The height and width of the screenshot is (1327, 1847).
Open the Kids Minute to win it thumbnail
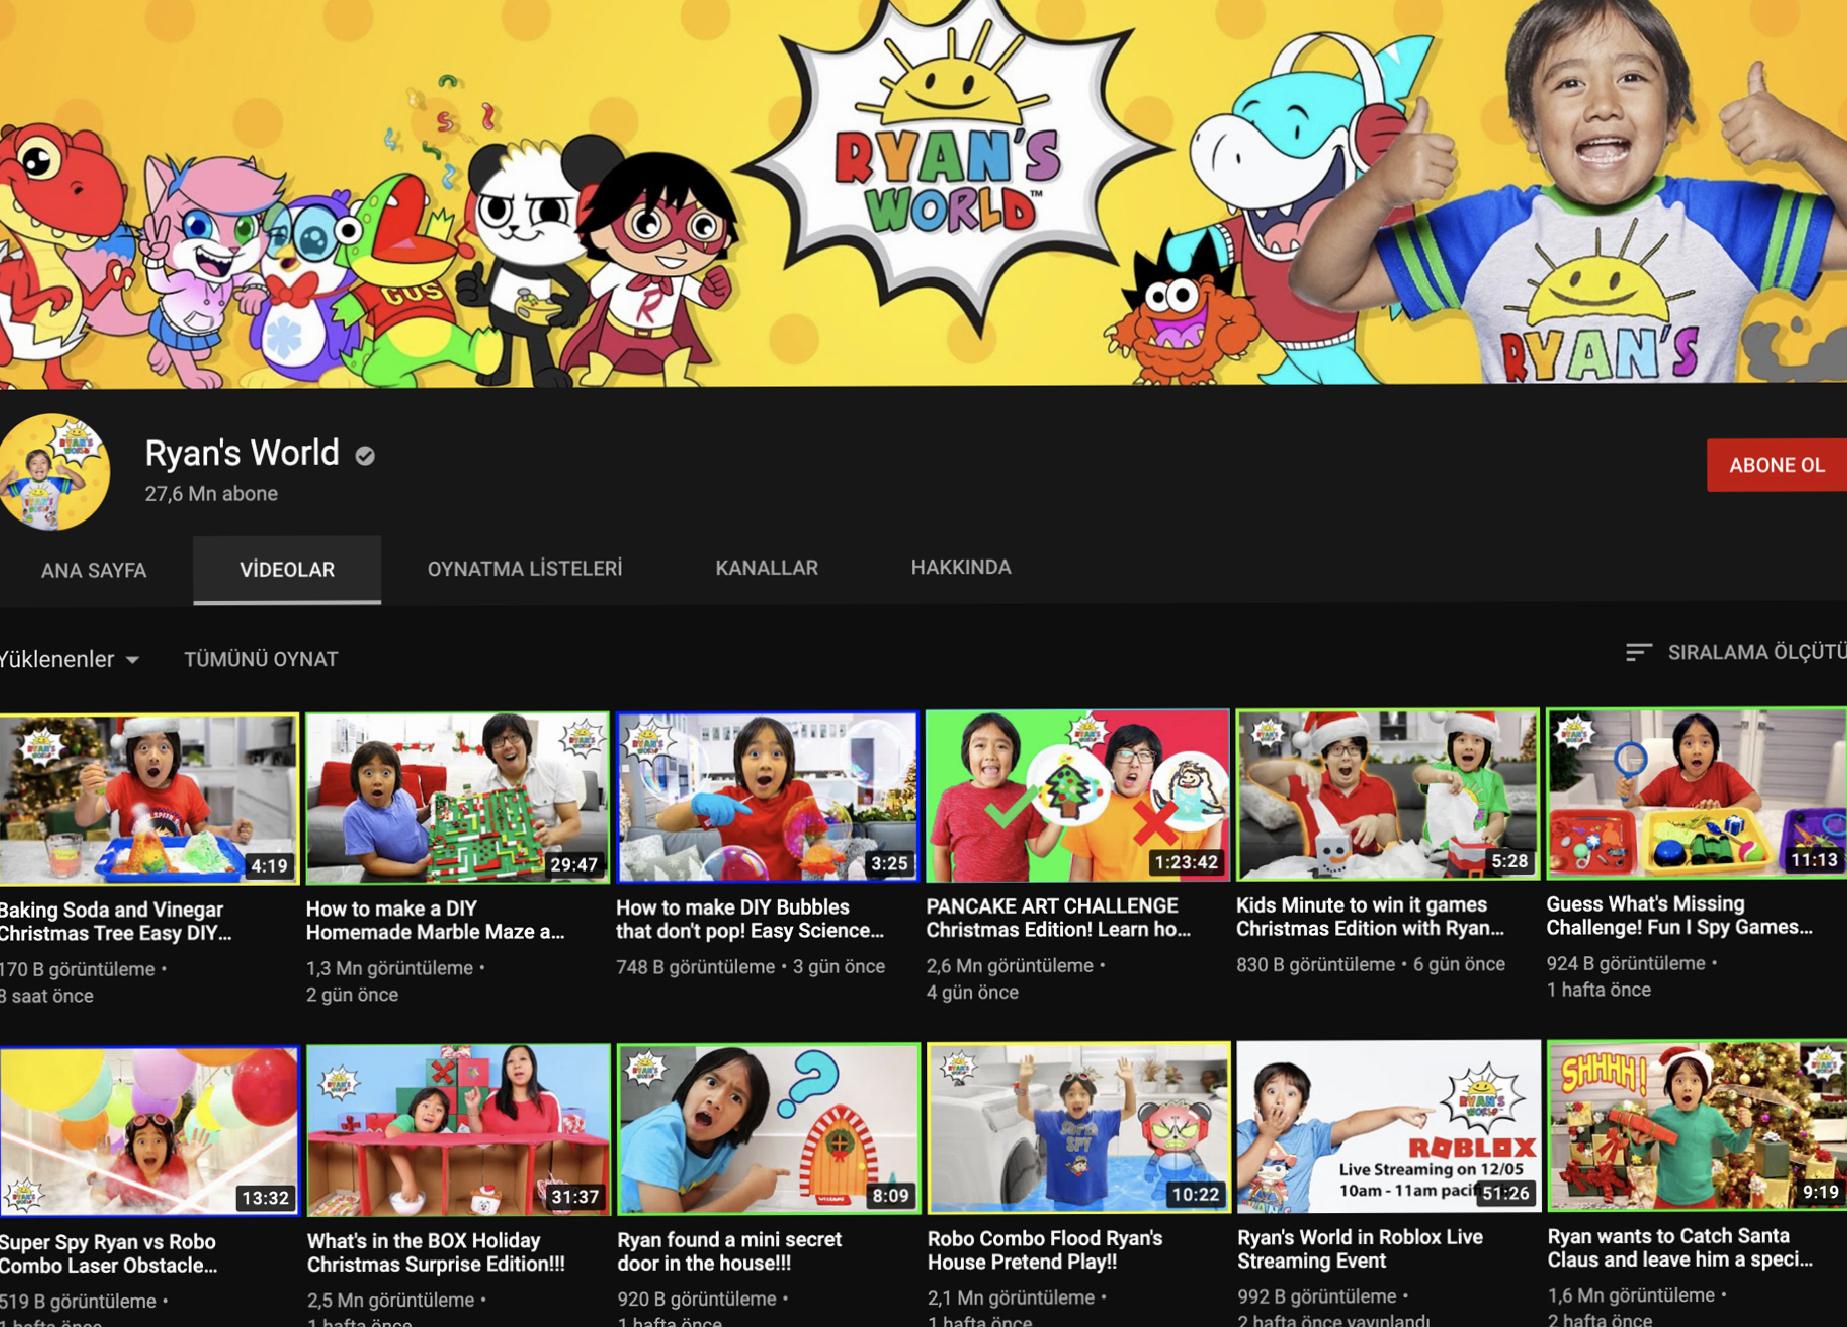[1387, 795]
